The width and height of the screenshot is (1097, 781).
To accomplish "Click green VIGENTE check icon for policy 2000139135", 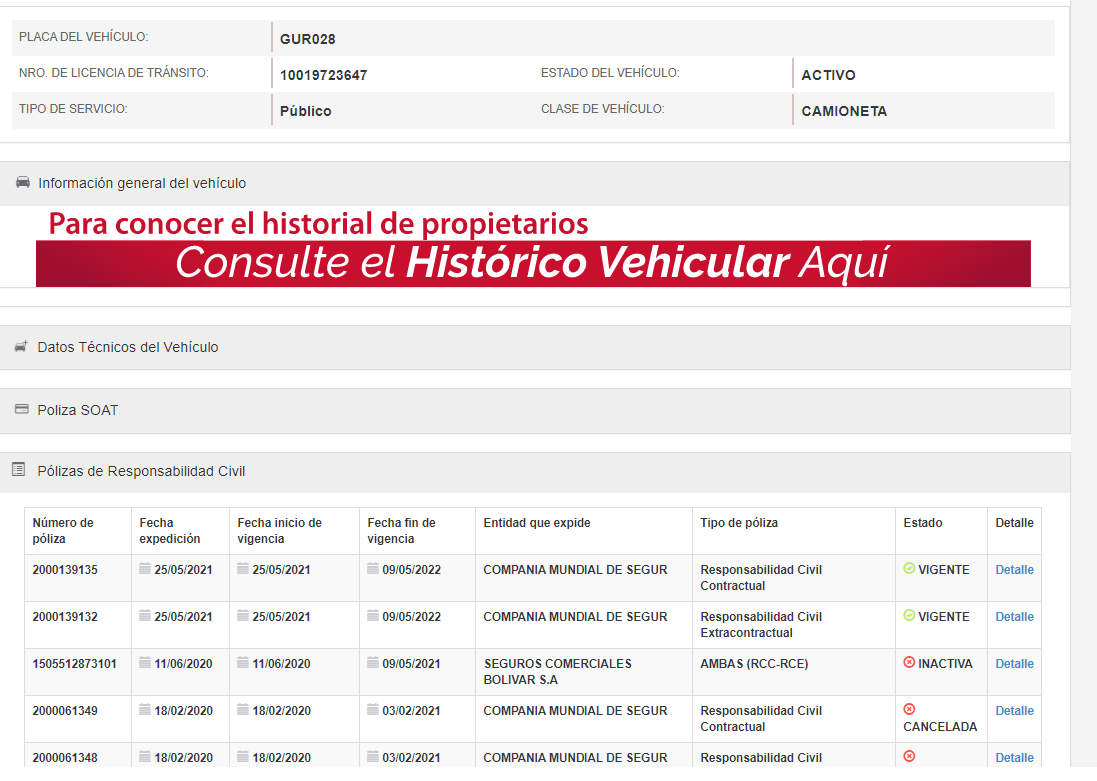I will [909, 569].
